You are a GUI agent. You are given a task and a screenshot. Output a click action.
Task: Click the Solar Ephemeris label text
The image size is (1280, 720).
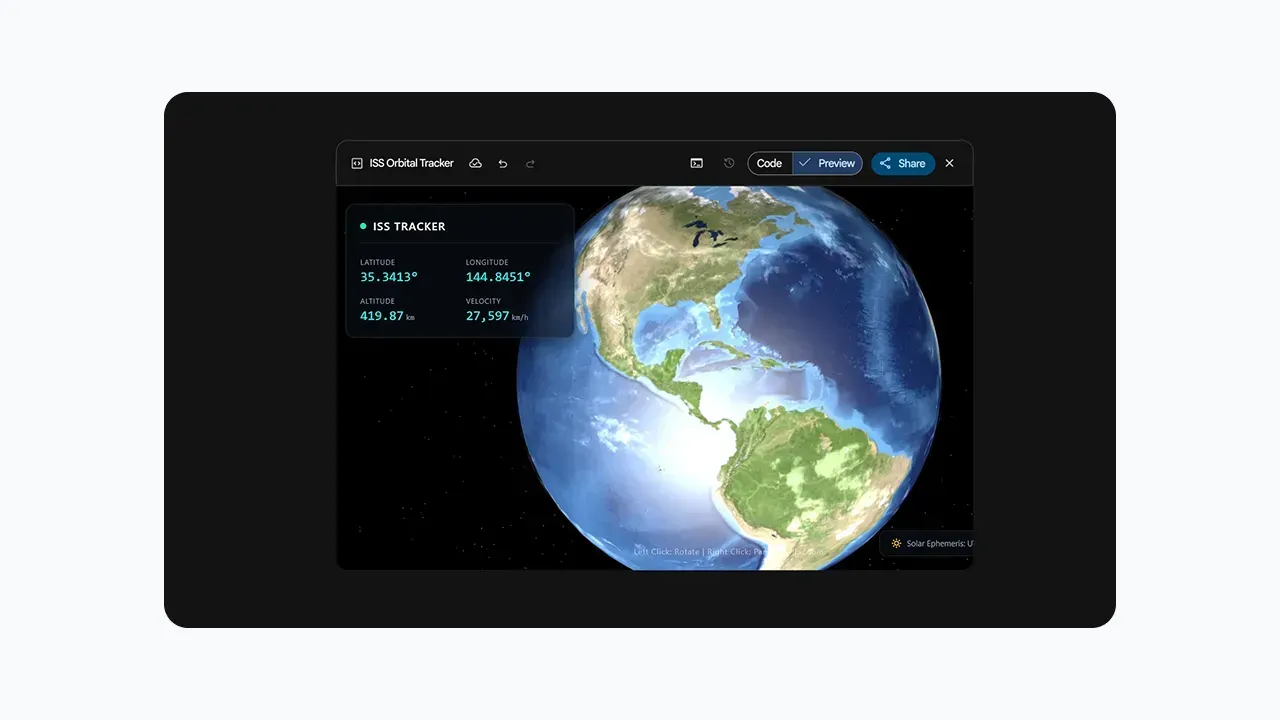point(940,543)
